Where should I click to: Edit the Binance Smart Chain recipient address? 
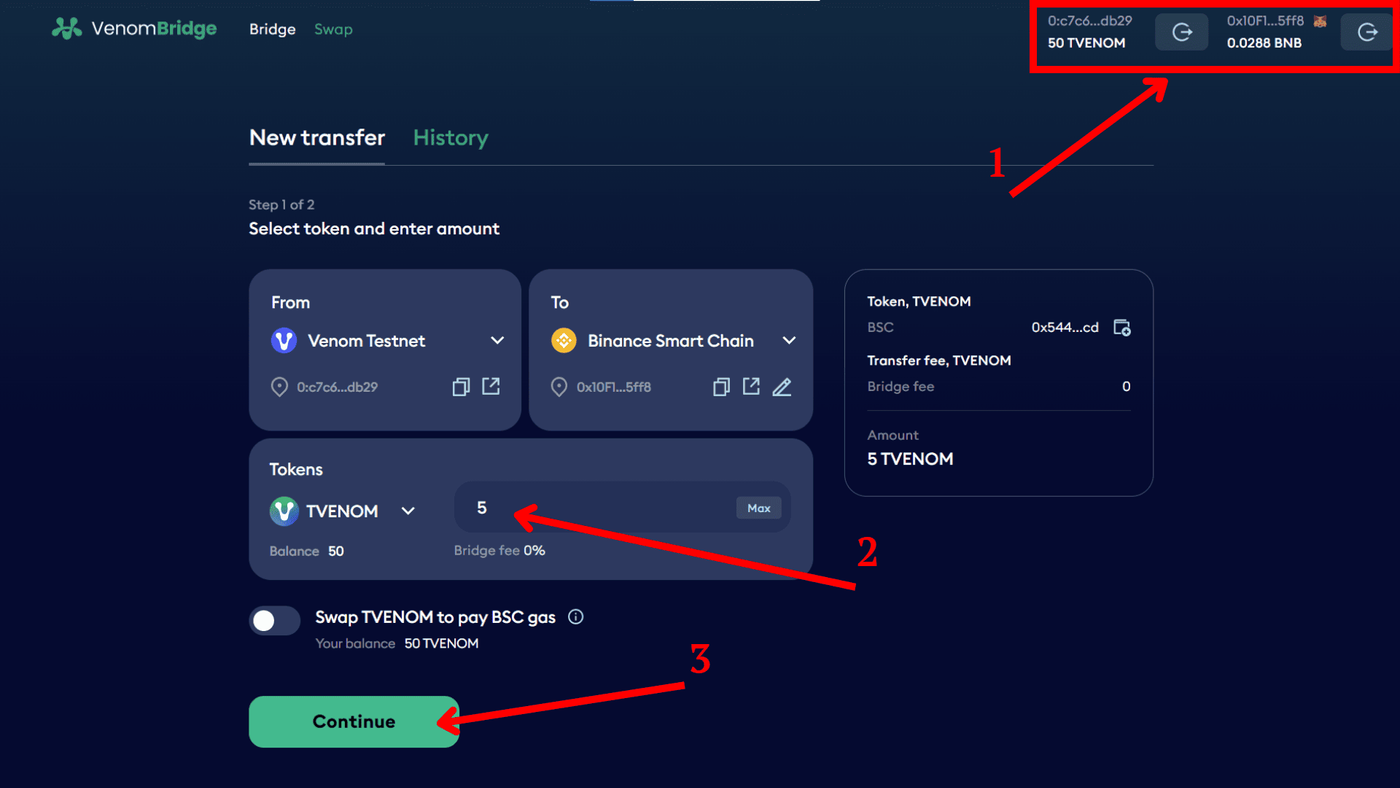(x=781, y=386)
